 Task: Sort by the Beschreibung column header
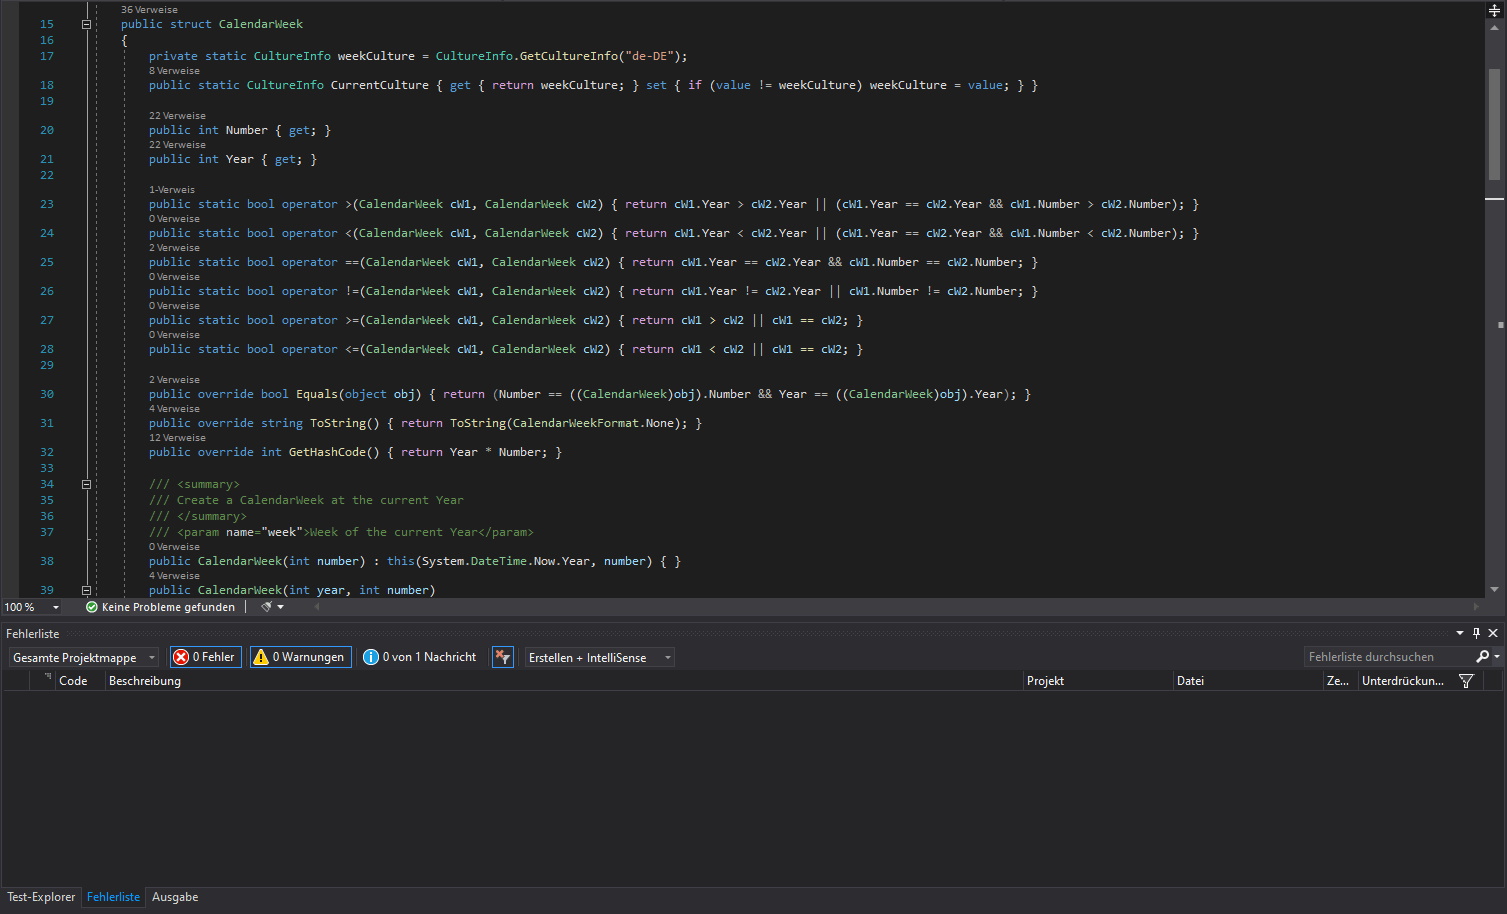point(145,681)
